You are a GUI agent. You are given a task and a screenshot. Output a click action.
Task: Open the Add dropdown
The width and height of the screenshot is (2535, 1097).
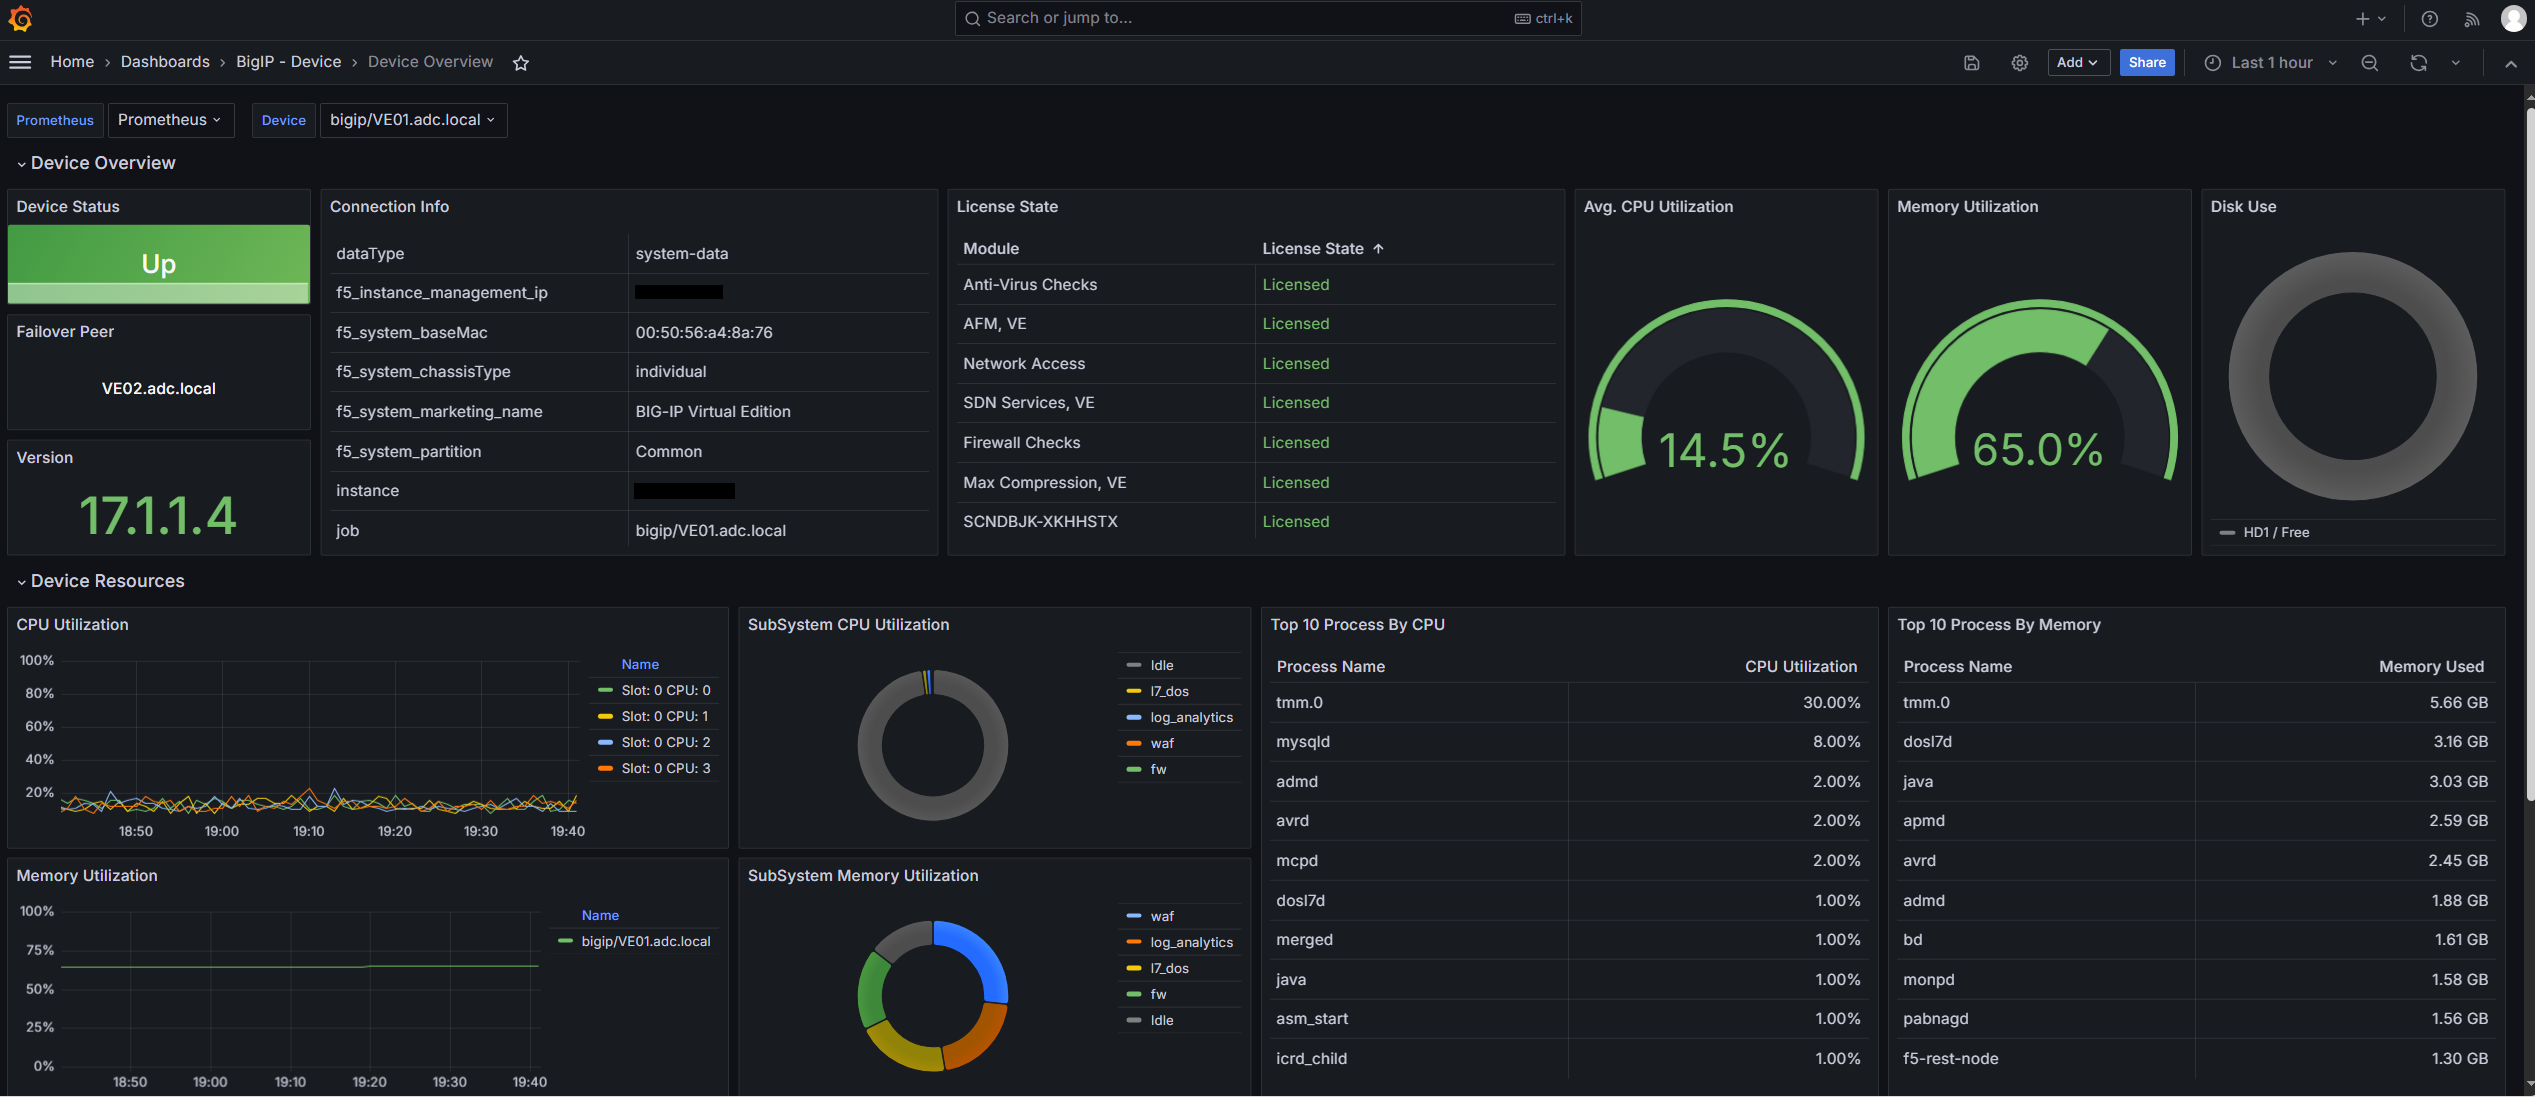pos(2077,62)
